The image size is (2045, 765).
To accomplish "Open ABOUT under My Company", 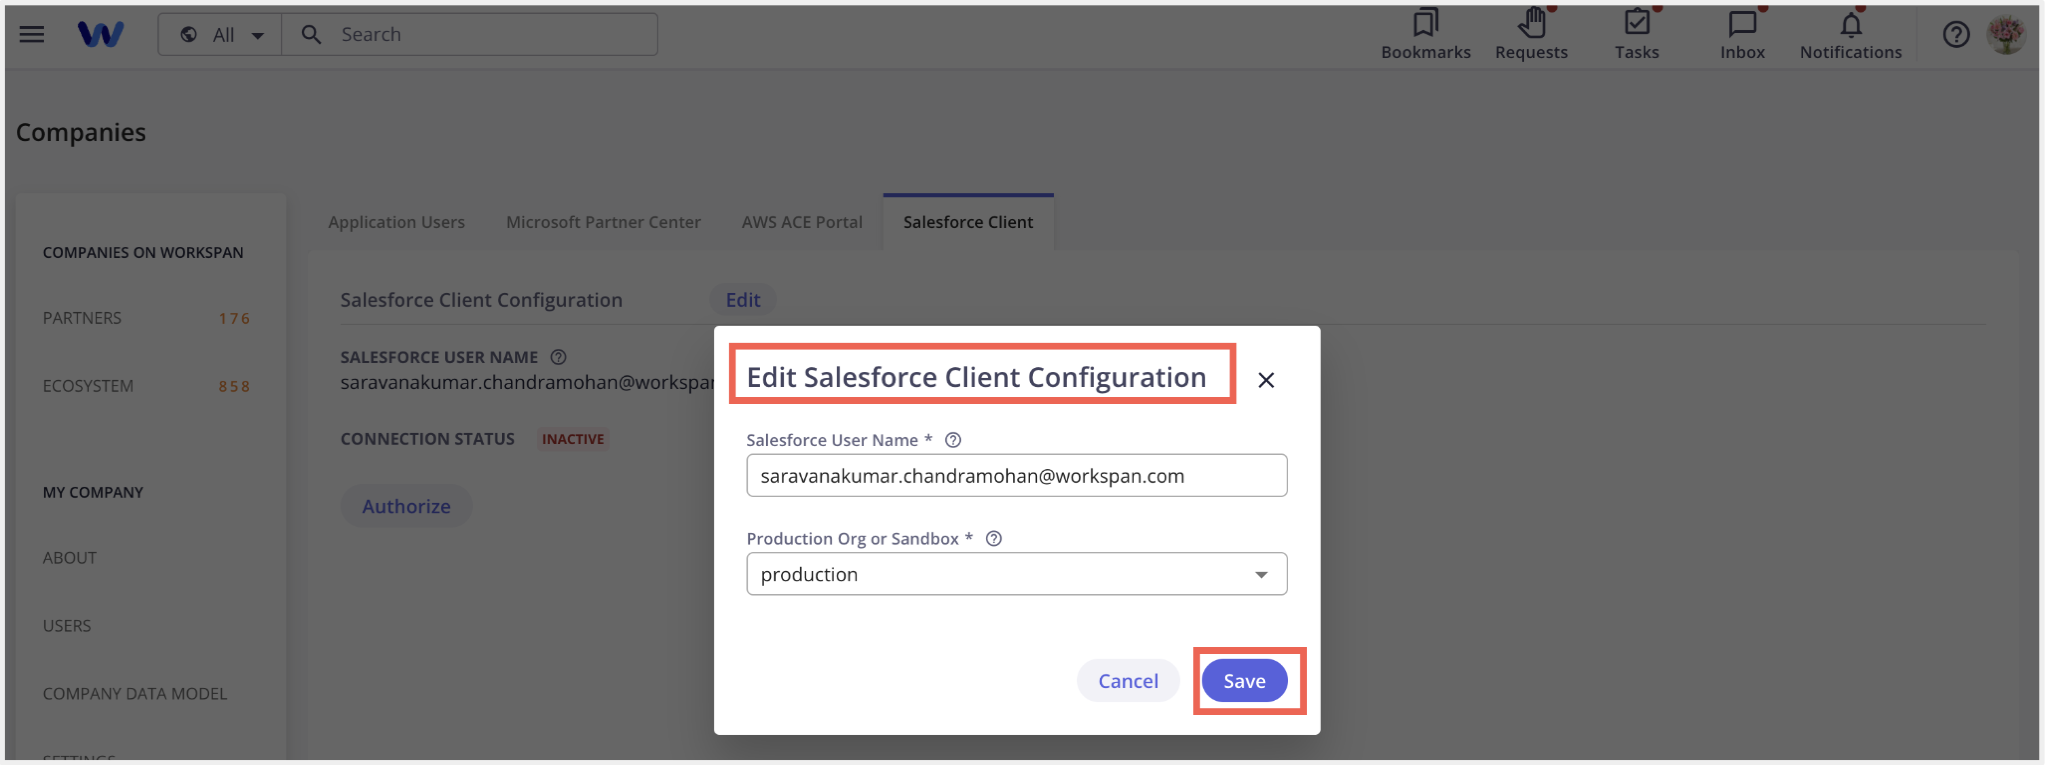I will (70, 558).
